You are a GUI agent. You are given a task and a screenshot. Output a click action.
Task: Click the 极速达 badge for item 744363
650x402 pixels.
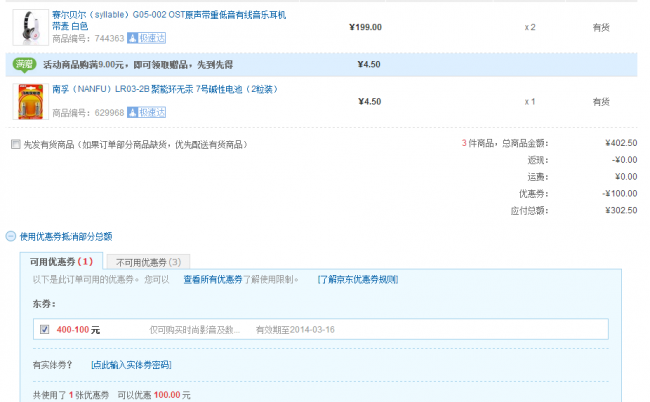pos(147,38)
